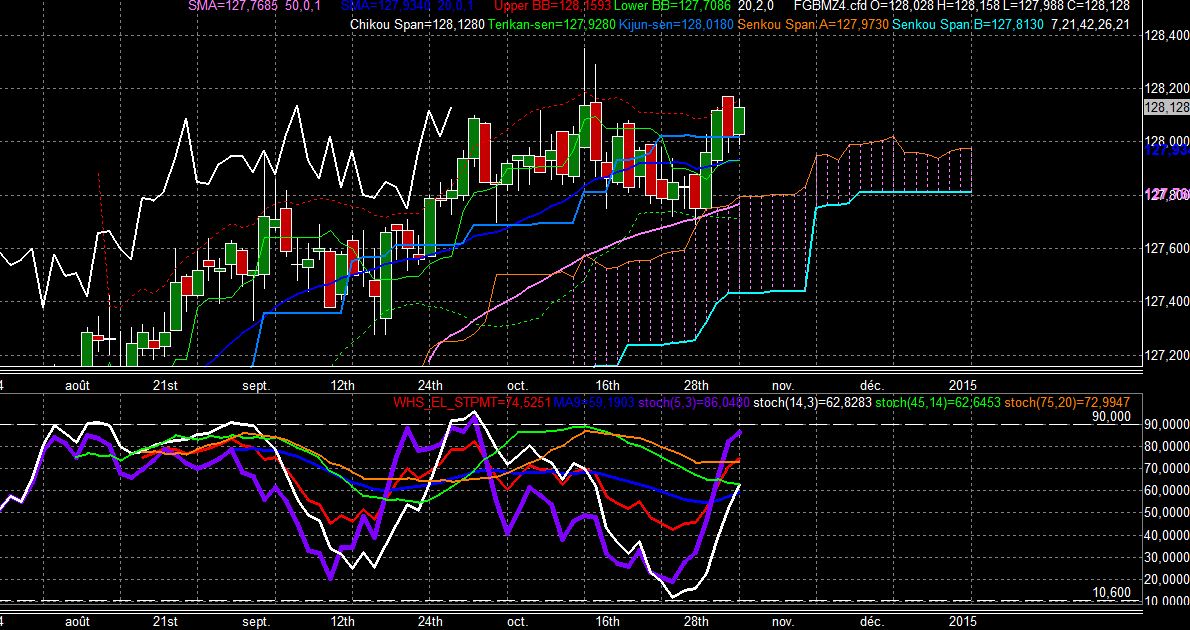Click '16th' on the price chart time axis
Screen dimensions: 1190x630
click(x=607, y=386)
